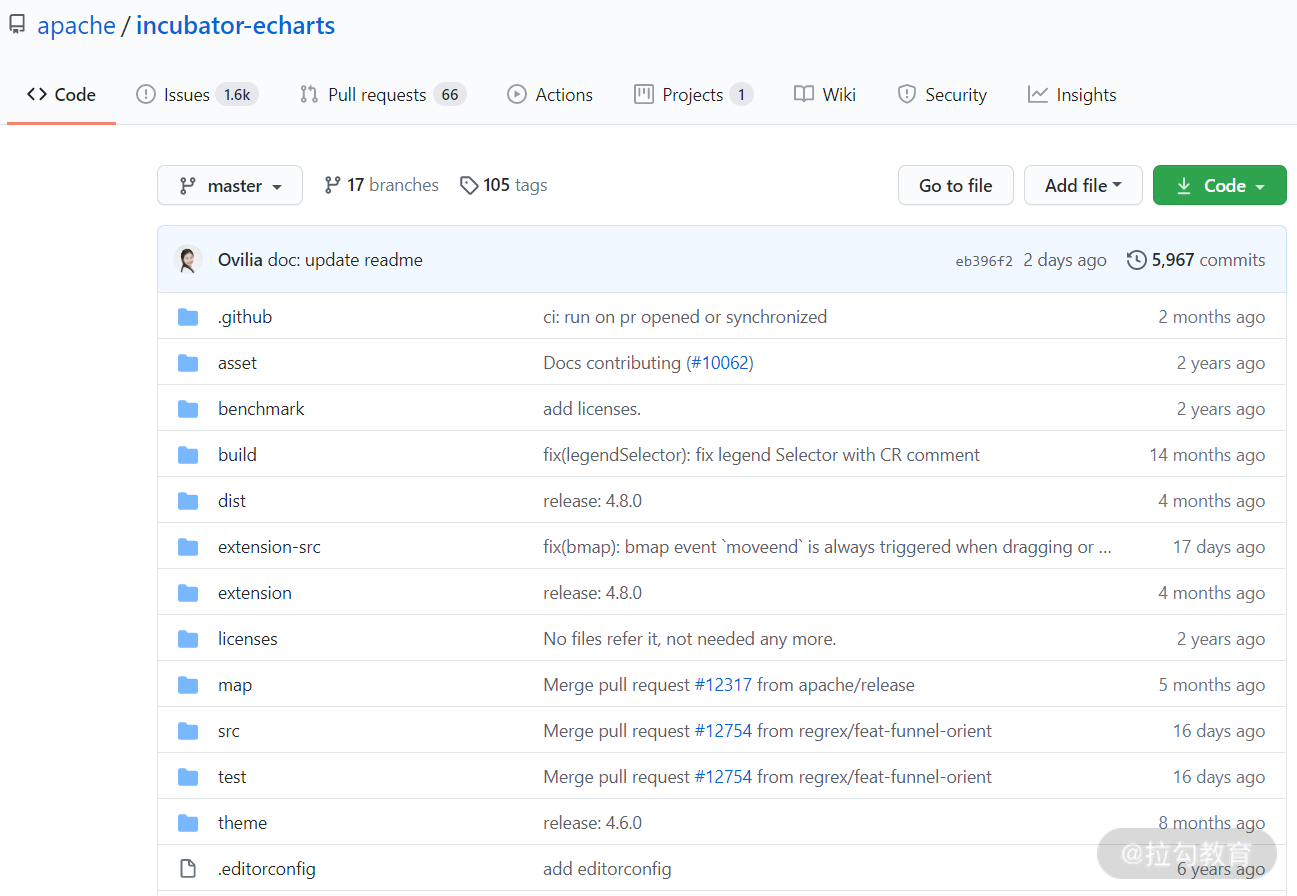Click the clock history icon beside 5,967 commits
This screenshot has height=896, width=1297.
click(1137, 260)
